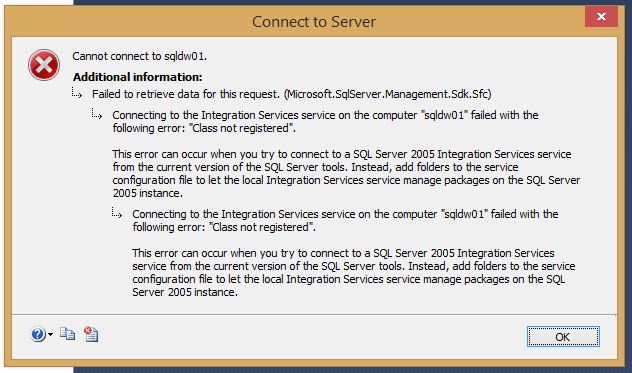Select deepest nested 'Class not registered' message
Screen dimensions: 632x373
(x=345, y=220)
